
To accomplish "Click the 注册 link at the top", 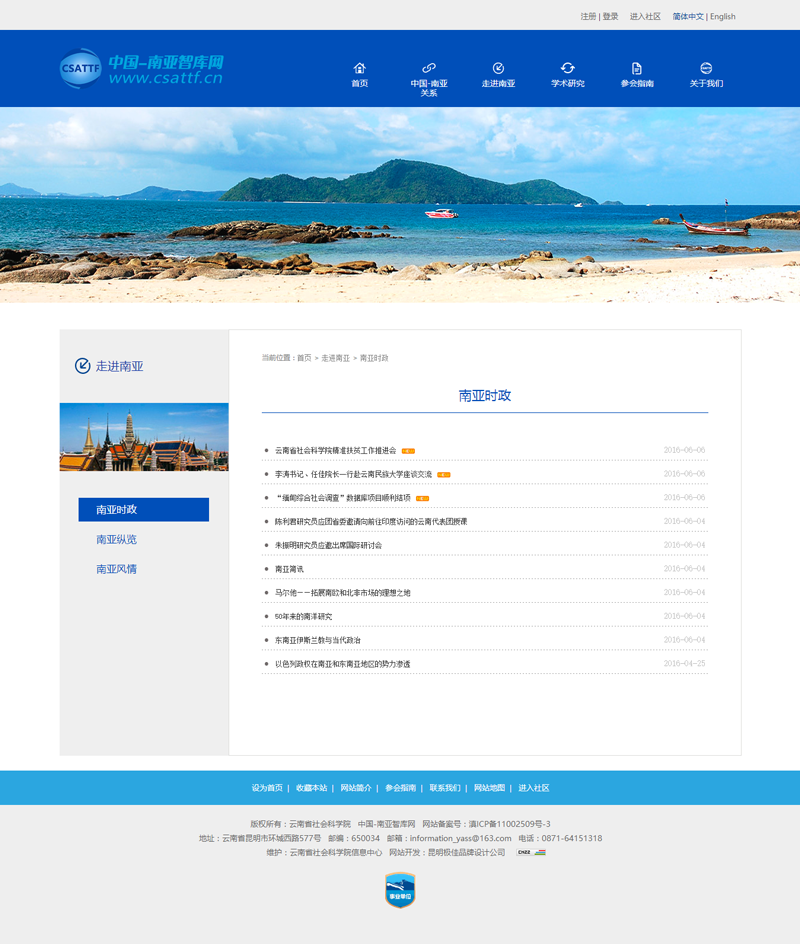I will tap(588, 16).
